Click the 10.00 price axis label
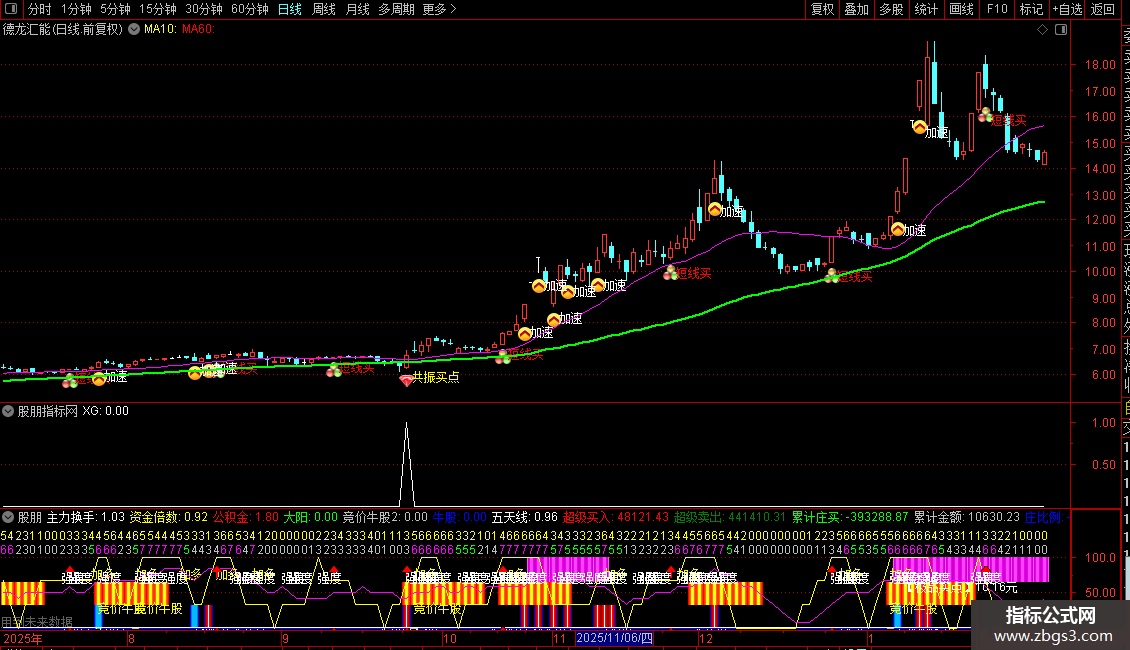Screen dimensions: 1130x650 [x=1100, y=272]
